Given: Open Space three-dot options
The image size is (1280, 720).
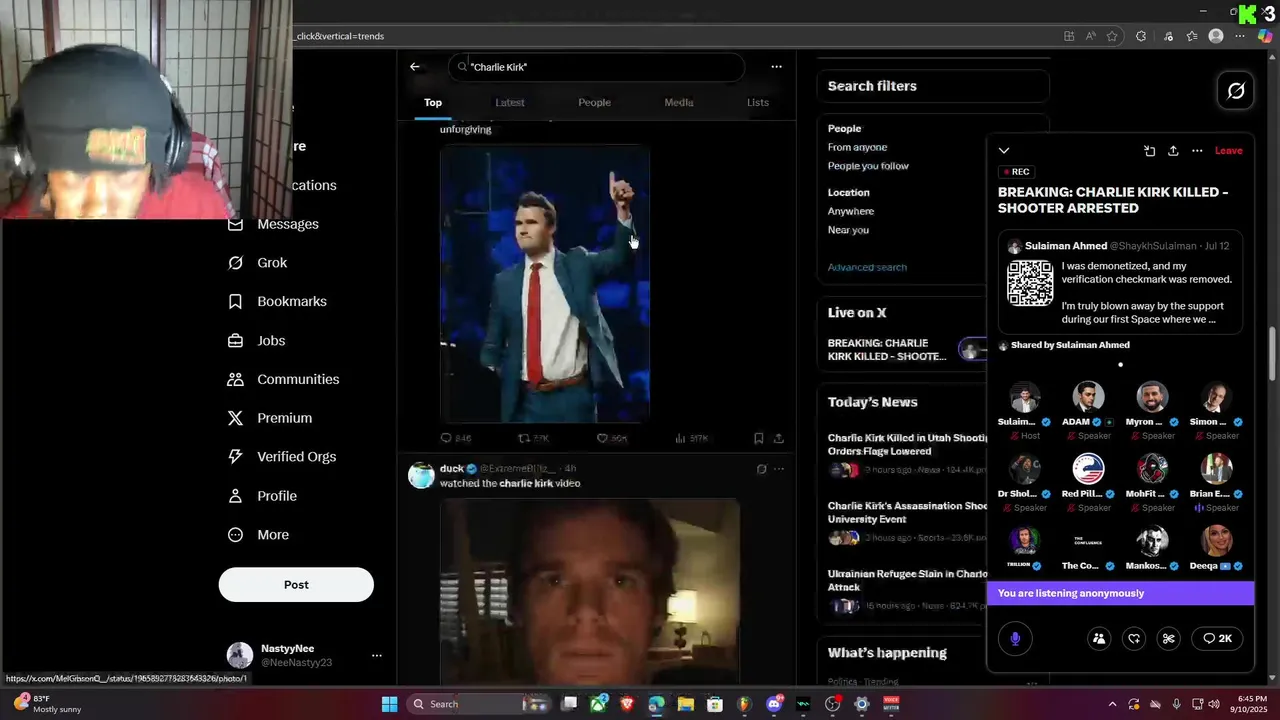Looking at the screenshot, I should 1197,151.
